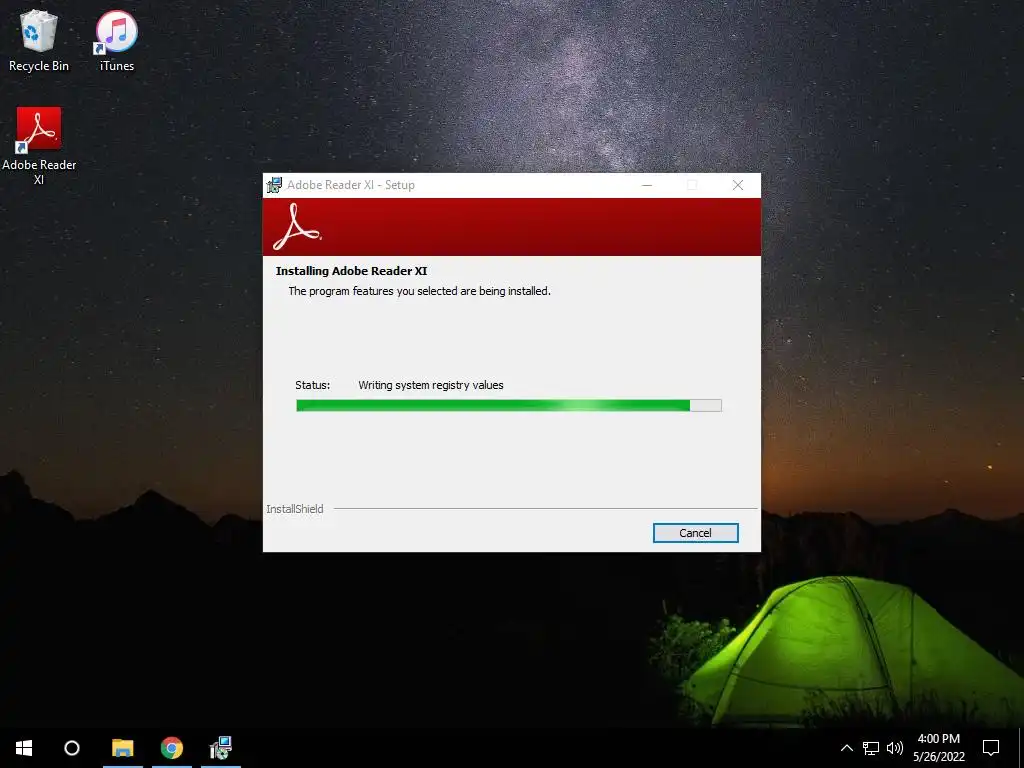Open the volume speaker tray icon
This screenshot has width=1024, height=768.
coord(895,748)
